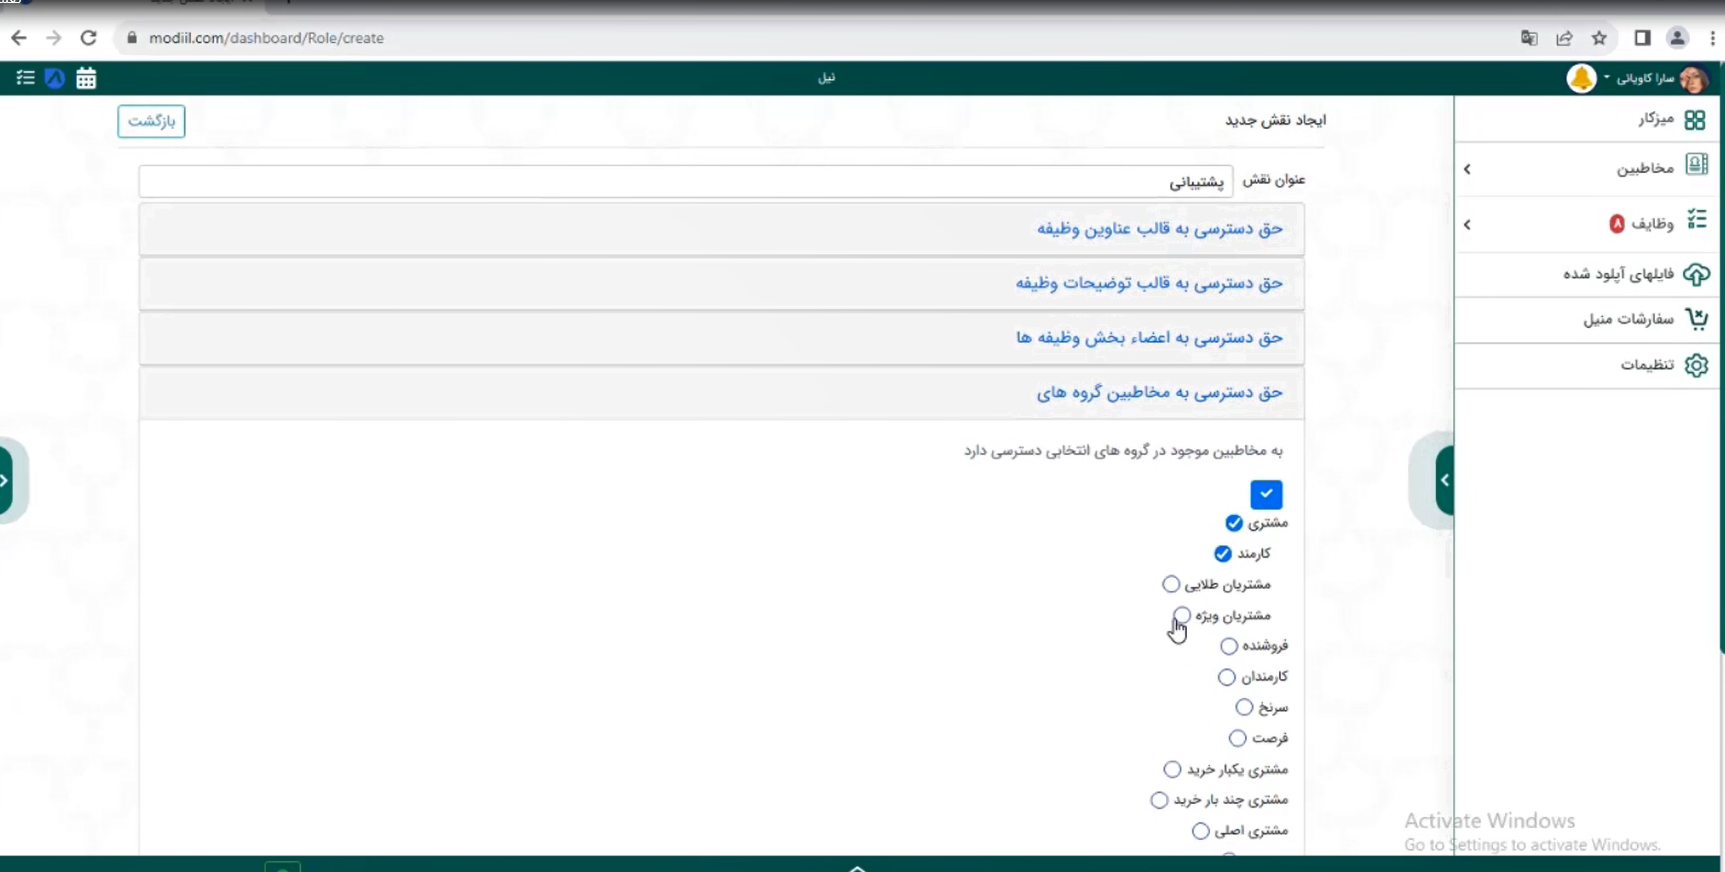Select the مشتریان طلایی option
Viewport: 1725px width, 872px height.
click(x=1171, y=584)
